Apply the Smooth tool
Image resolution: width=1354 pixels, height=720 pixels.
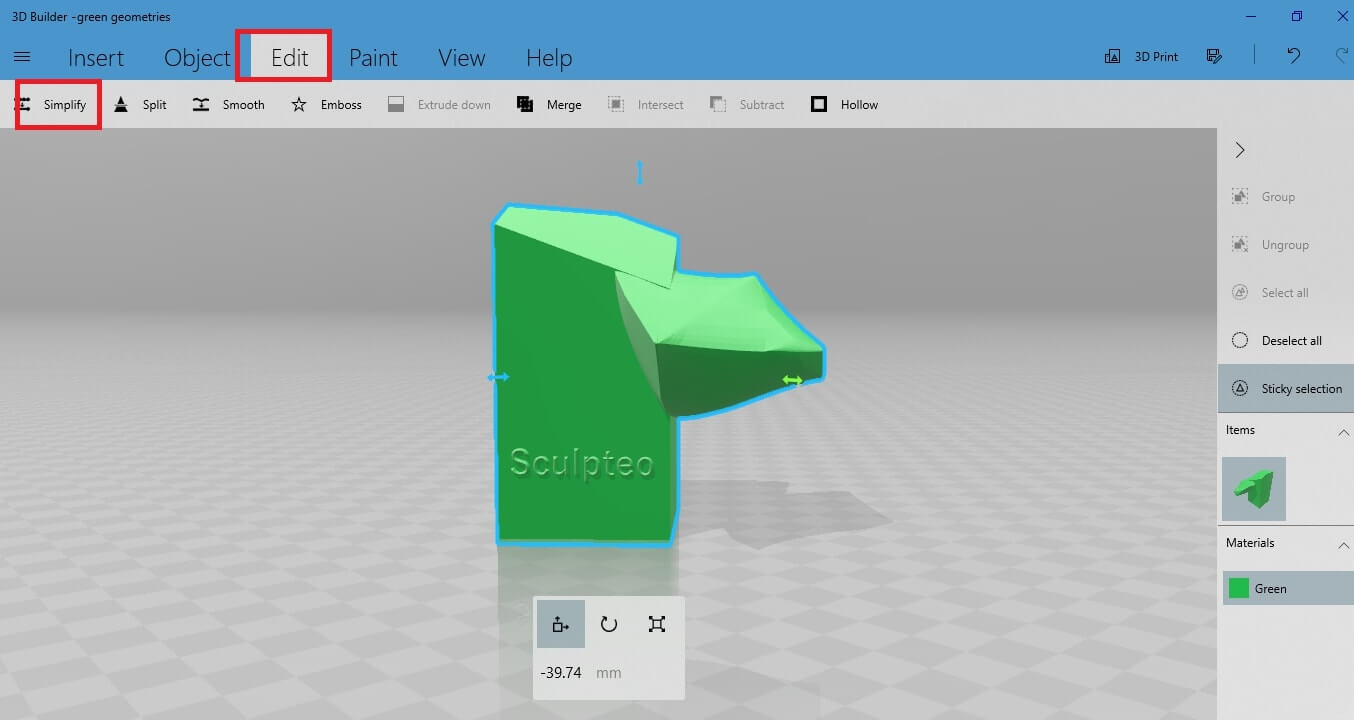click(229, 105)
